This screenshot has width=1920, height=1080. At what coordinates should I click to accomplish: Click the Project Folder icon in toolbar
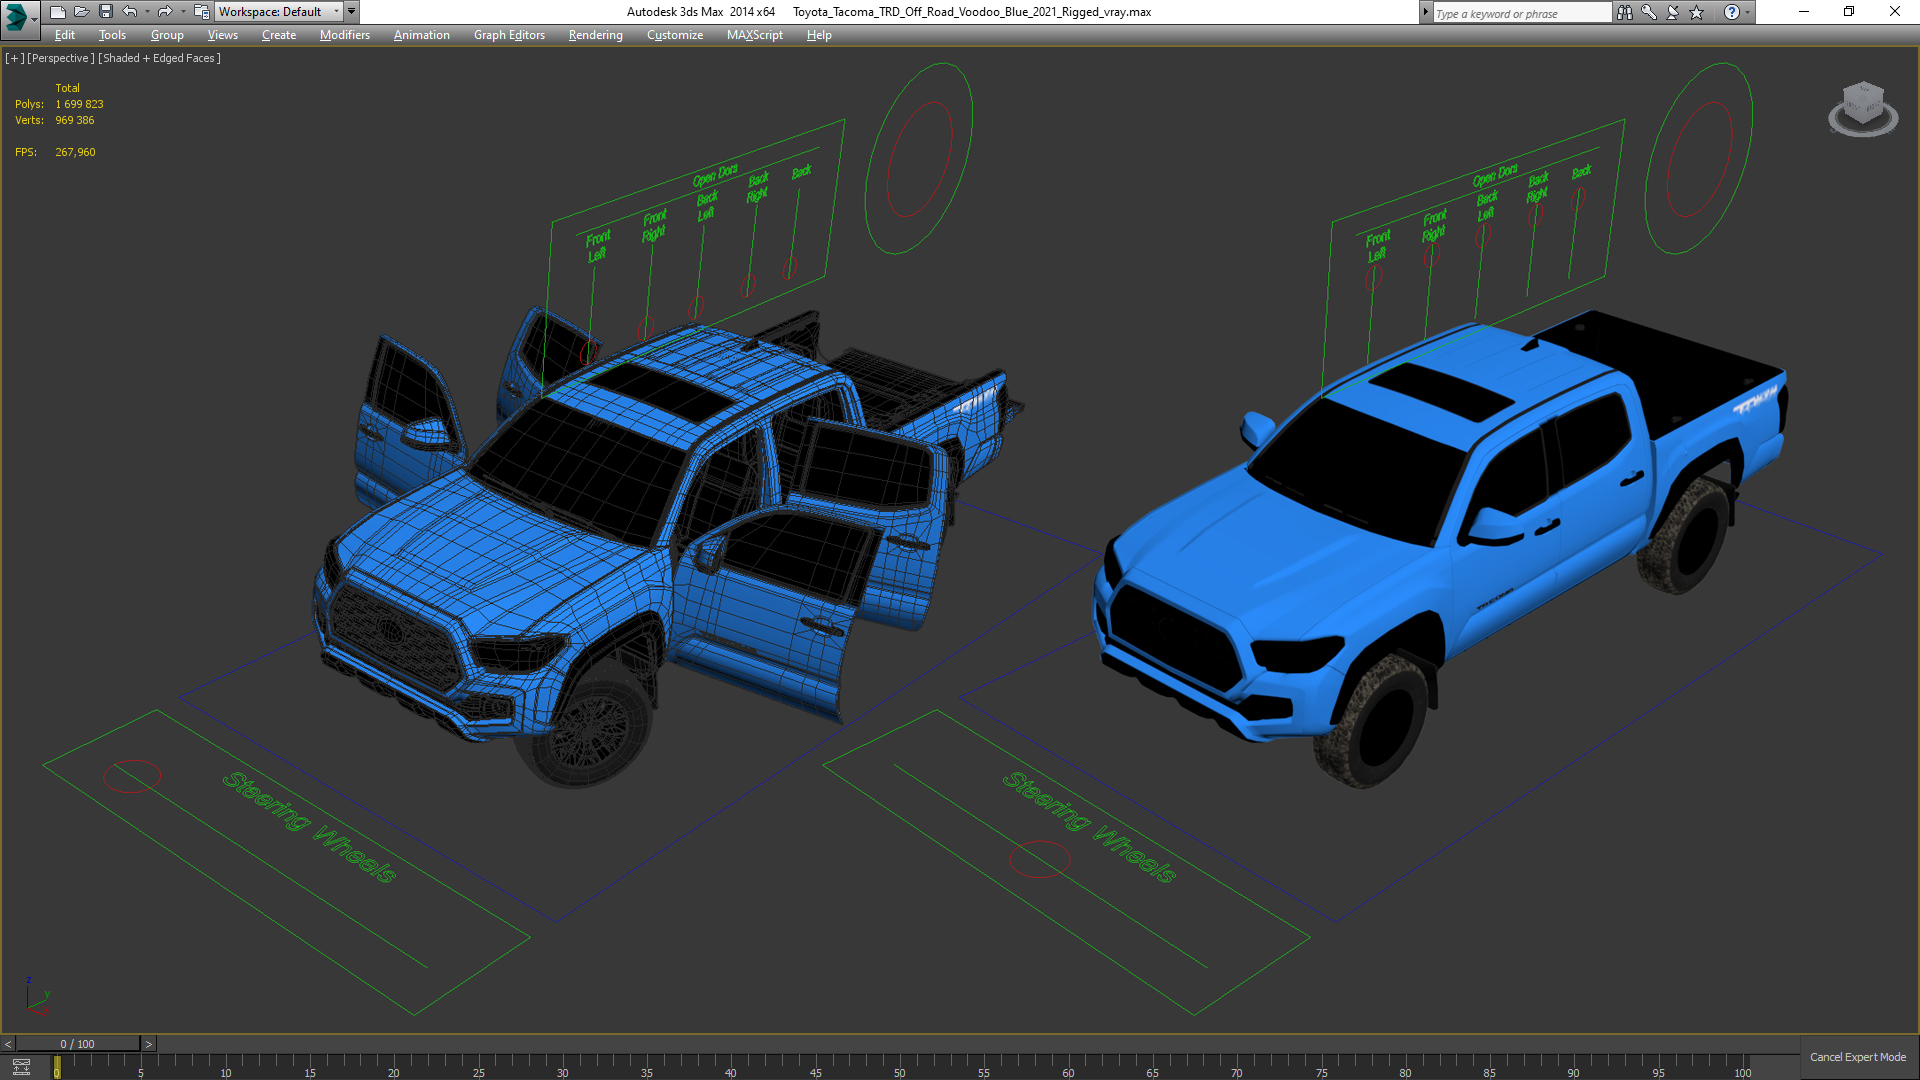[x=201, y=12]
